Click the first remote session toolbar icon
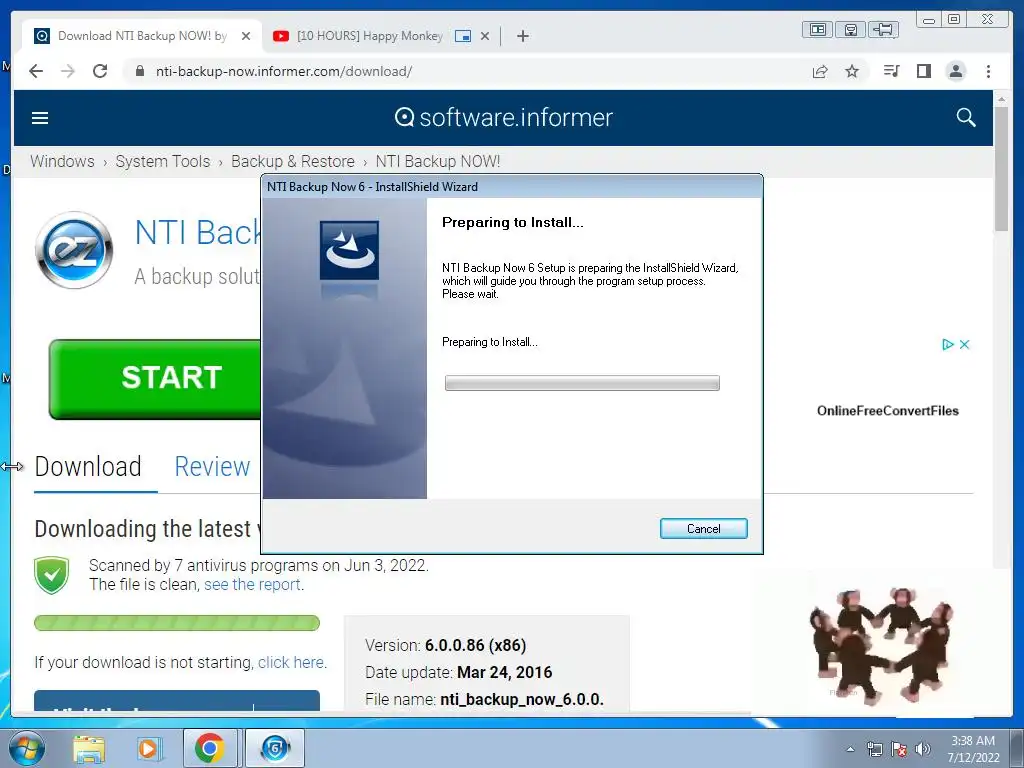 point(818,29)
